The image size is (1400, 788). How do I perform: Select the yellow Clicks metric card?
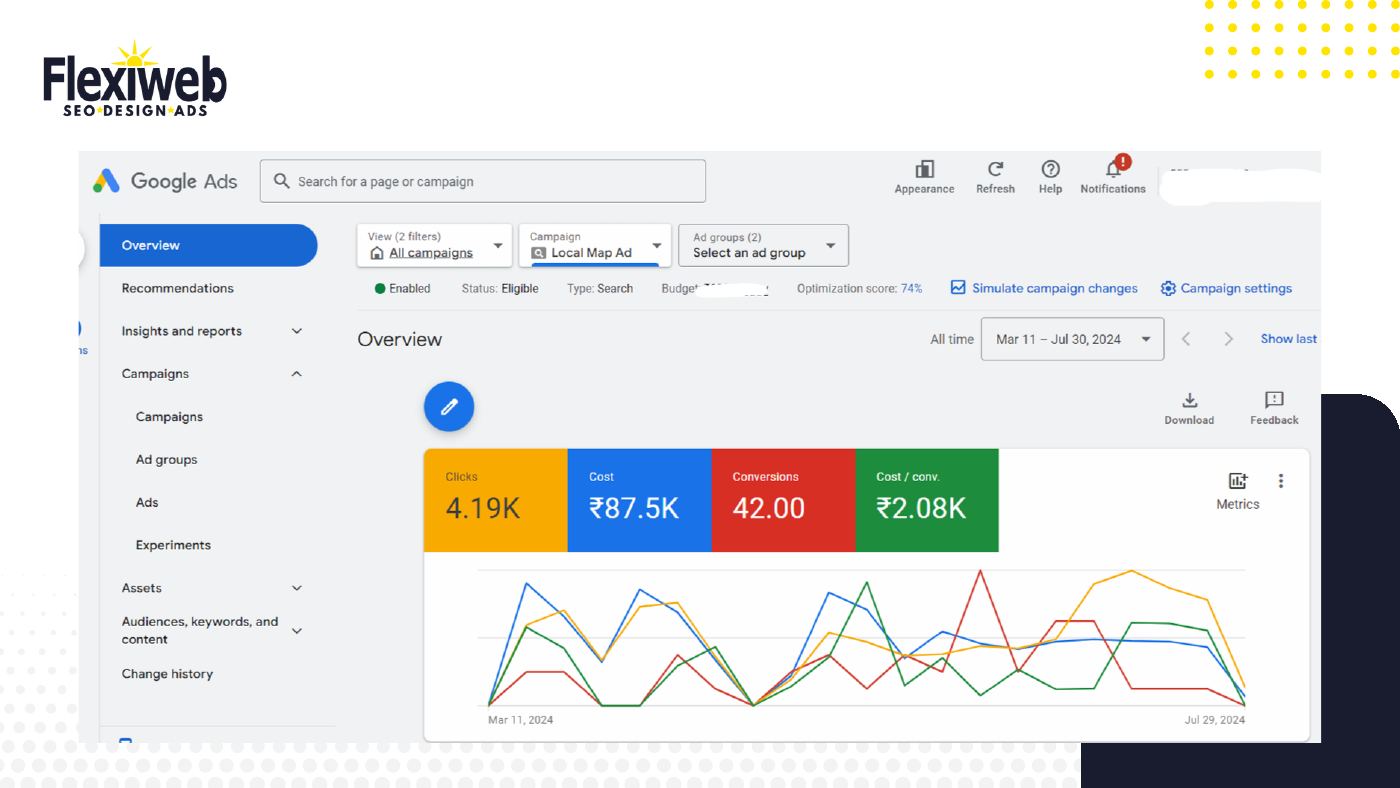[495, 500]
